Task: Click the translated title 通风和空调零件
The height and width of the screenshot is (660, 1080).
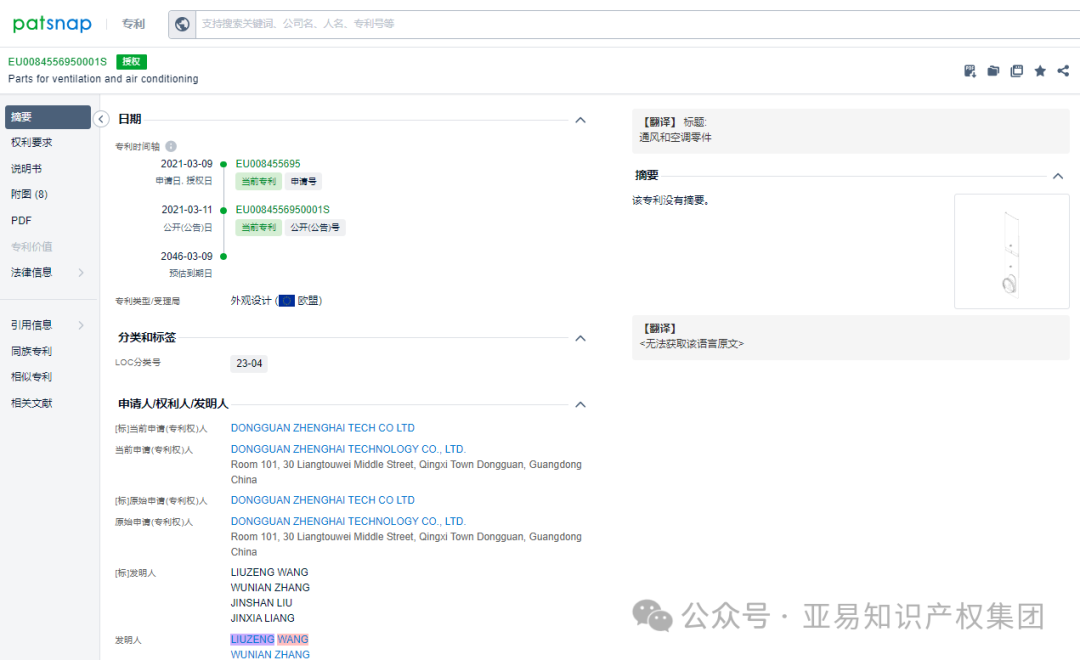Action: tap(675, 137)
